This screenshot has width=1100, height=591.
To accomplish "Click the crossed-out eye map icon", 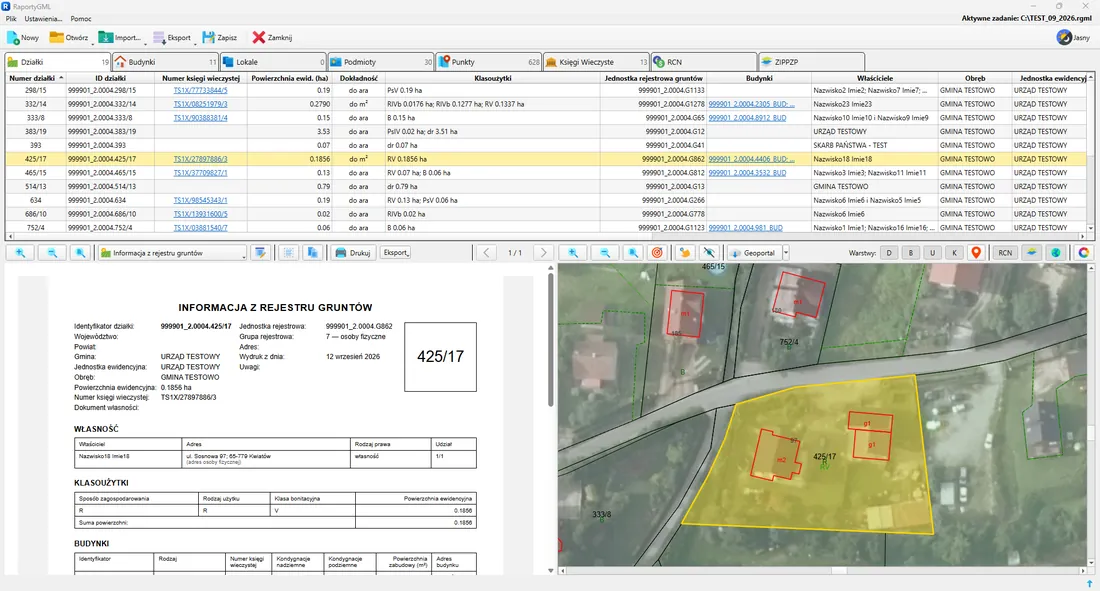I will 709,253.
